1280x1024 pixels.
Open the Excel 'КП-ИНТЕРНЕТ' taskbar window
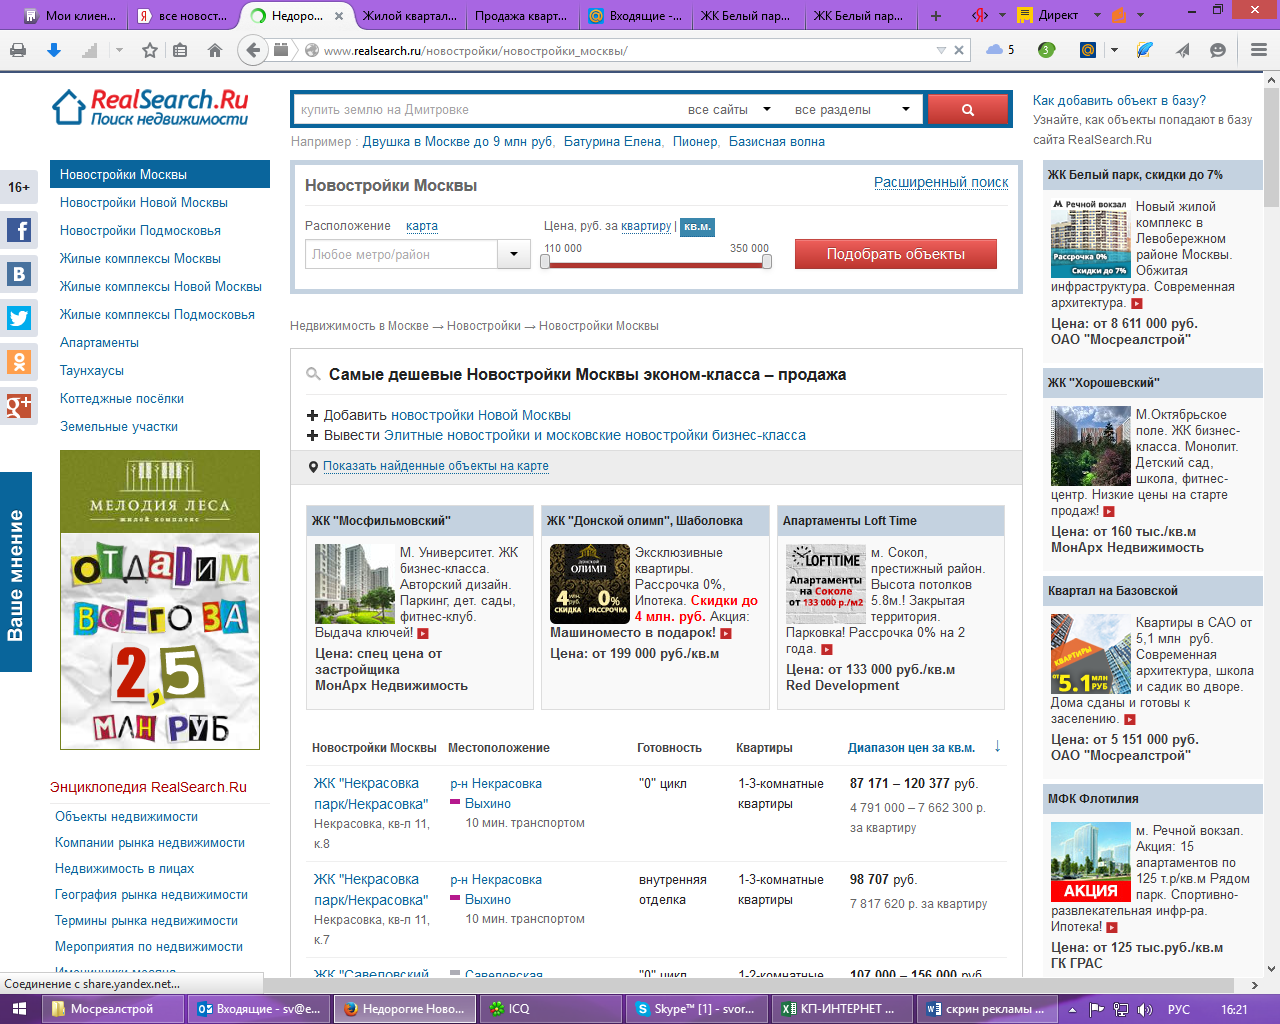(x=843, y=1009)
